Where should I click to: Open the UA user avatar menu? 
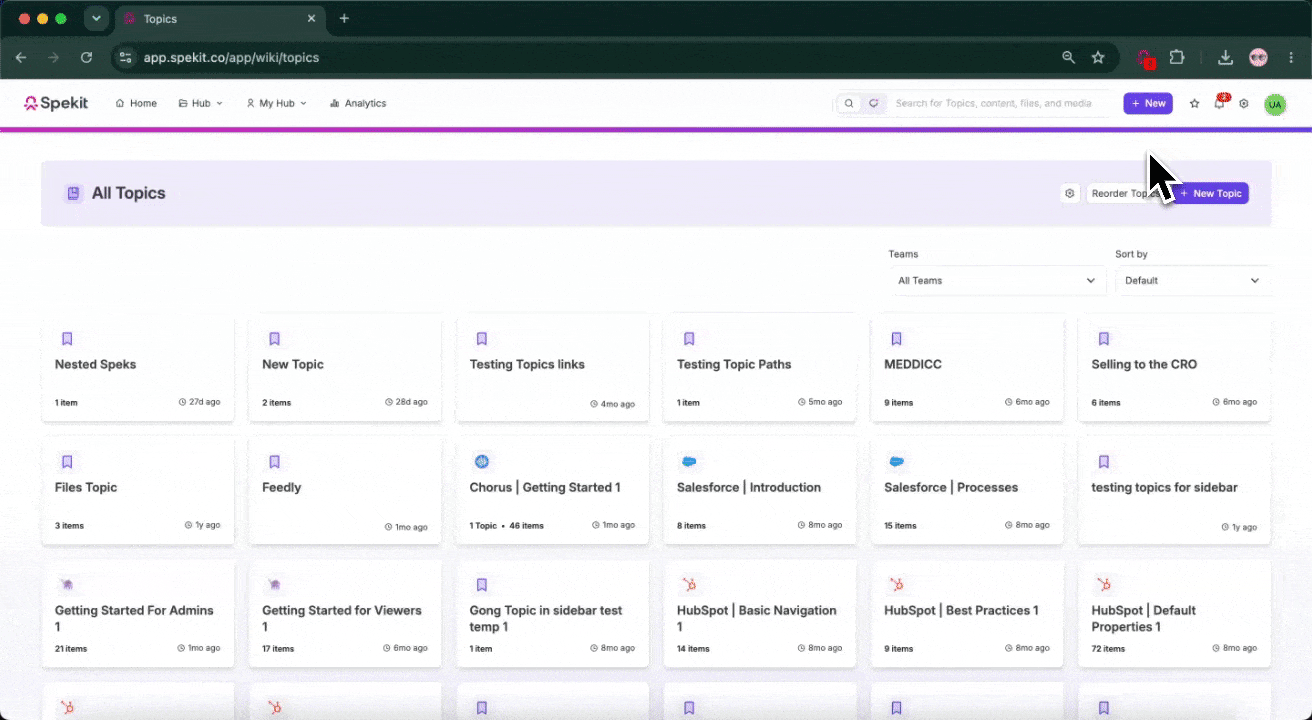pos(1274,104)
